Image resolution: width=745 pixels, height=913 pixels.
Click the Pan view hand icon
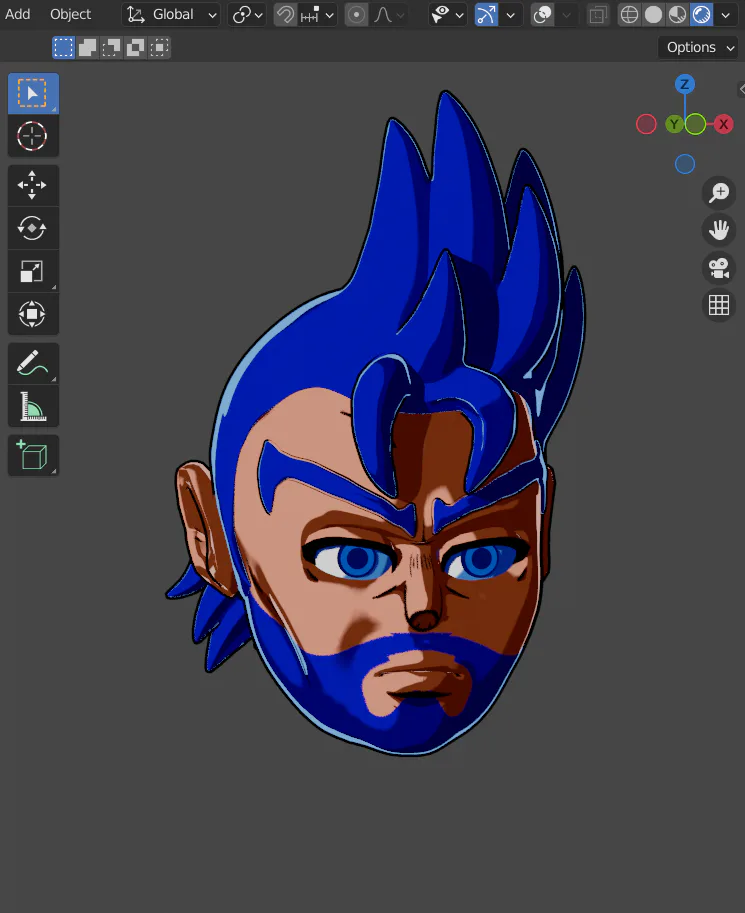click(x=719, y=230)
